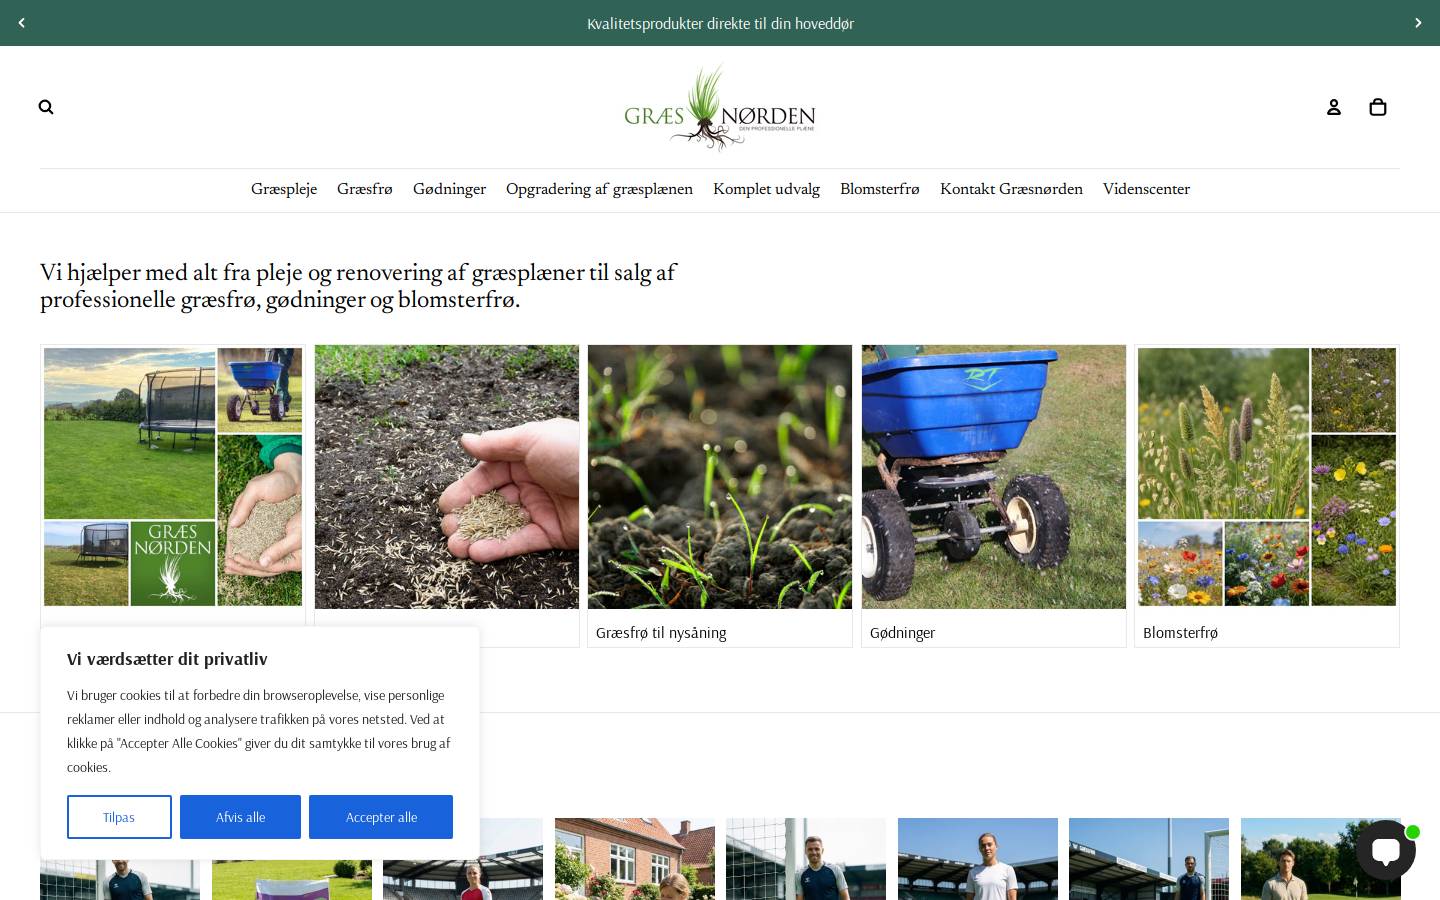
Task: Open Opgradering af græsplænen menu
Action: click(x=599, y=189)
